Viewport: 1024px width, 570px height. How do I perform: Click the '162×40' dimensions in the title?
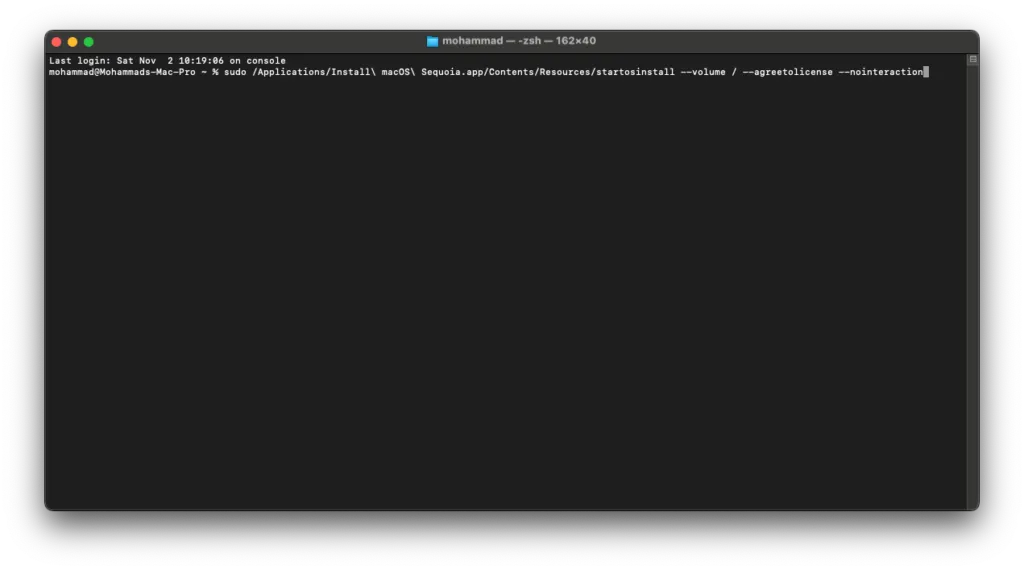[x=575, y=40]
